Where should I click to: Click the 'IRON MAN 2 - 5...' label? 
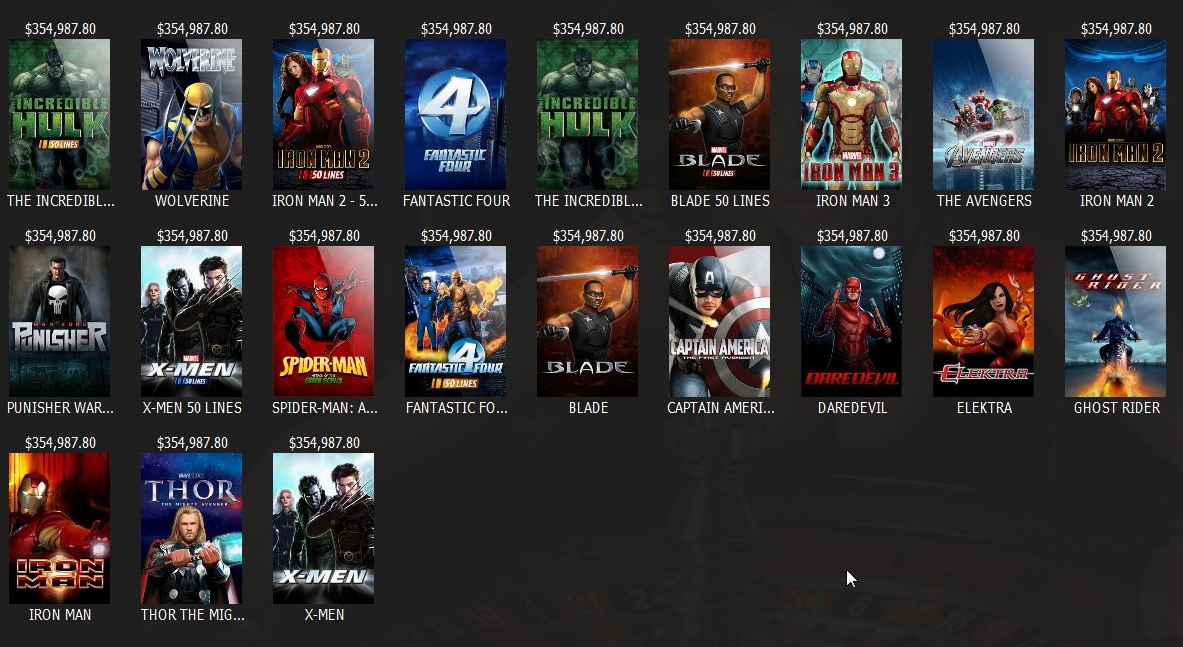click(x=324, y=201)
